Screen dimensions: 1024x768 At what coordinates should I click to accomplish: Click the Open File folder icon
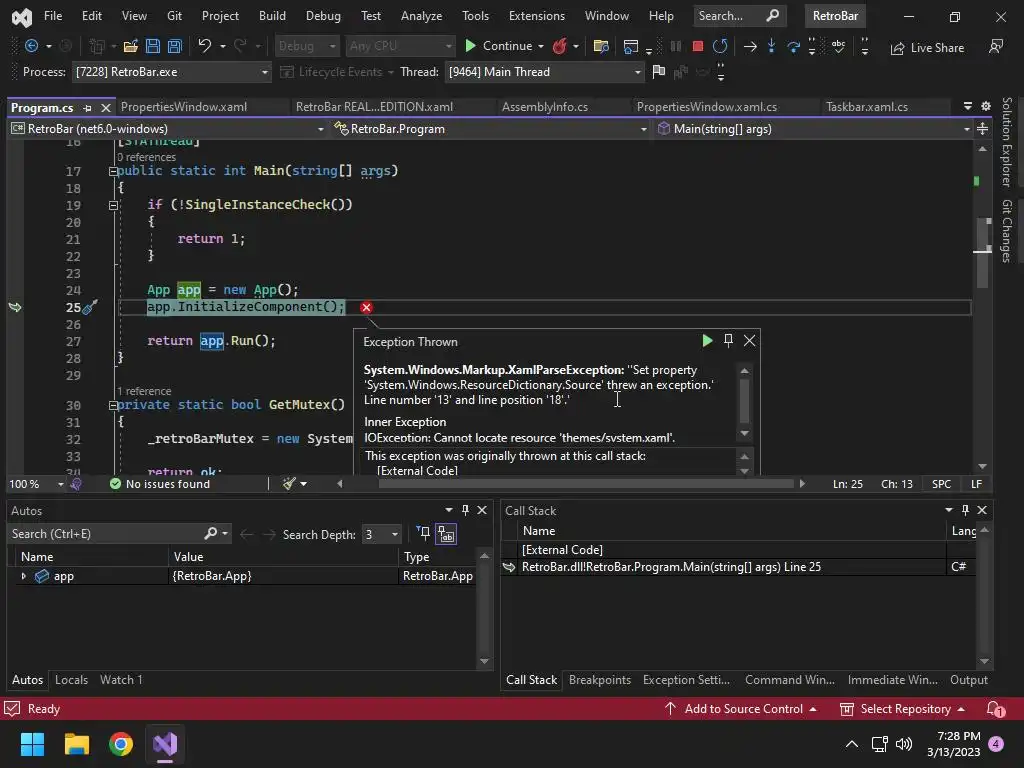pos(131,46)
